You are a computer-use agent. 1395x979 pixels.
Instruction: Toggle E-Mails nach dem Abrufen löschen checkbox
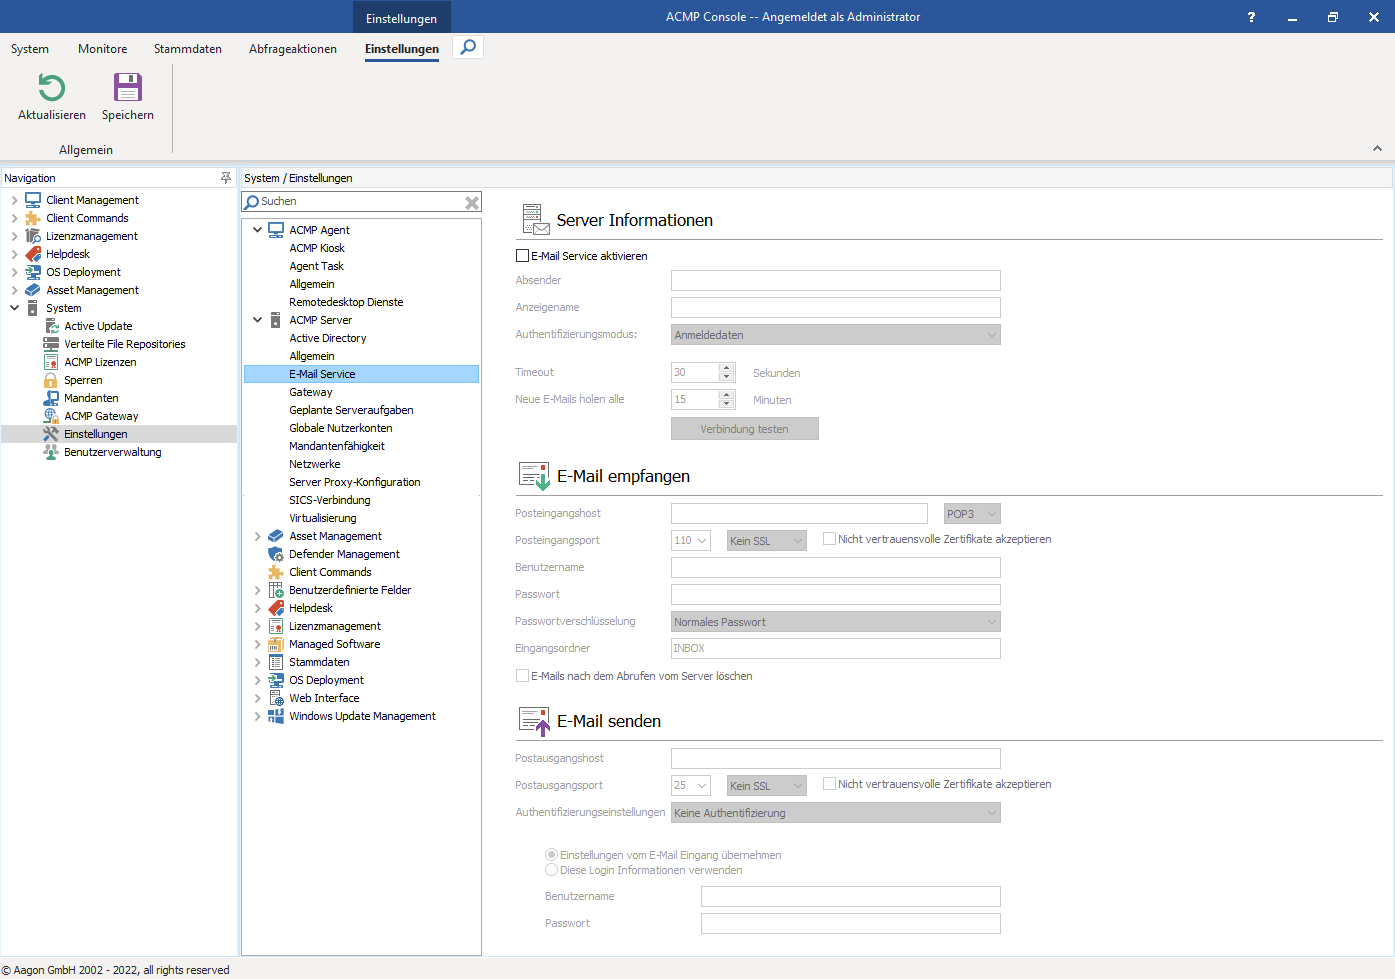click(522, 676)
